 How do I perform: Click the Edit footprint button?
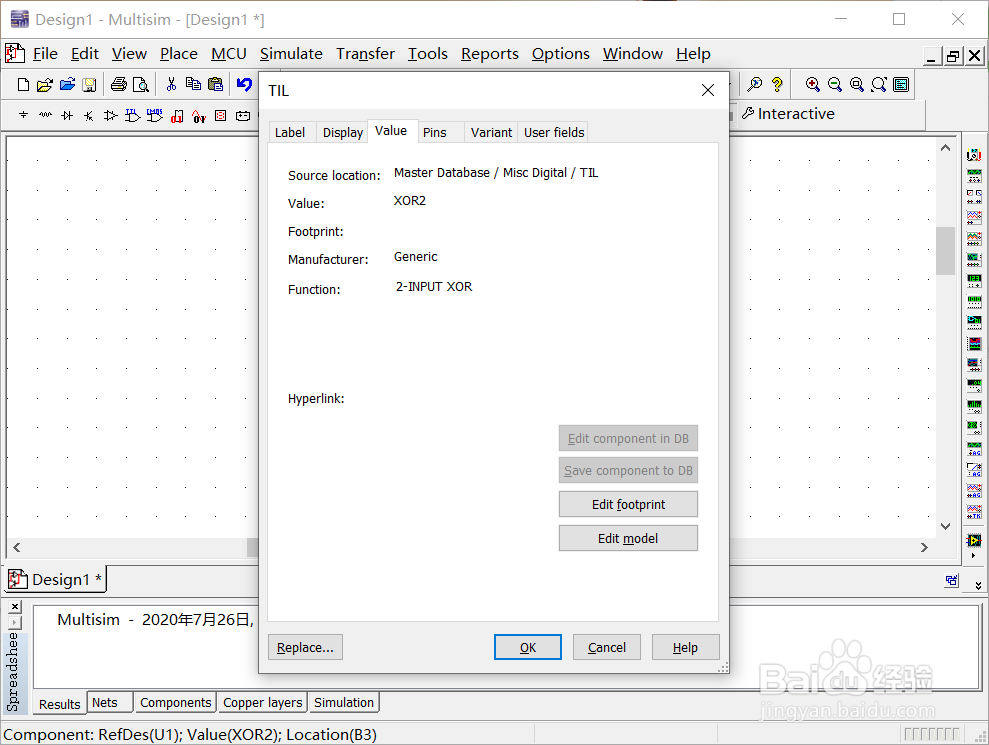[628, 505]
